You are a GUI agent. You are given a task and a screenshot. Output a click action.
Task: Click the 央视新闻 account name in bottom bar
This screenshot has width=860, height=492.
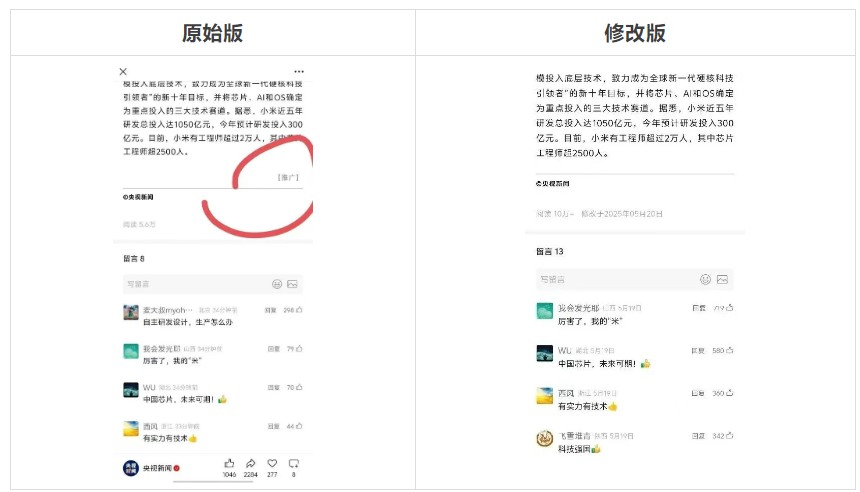(157, 468)
